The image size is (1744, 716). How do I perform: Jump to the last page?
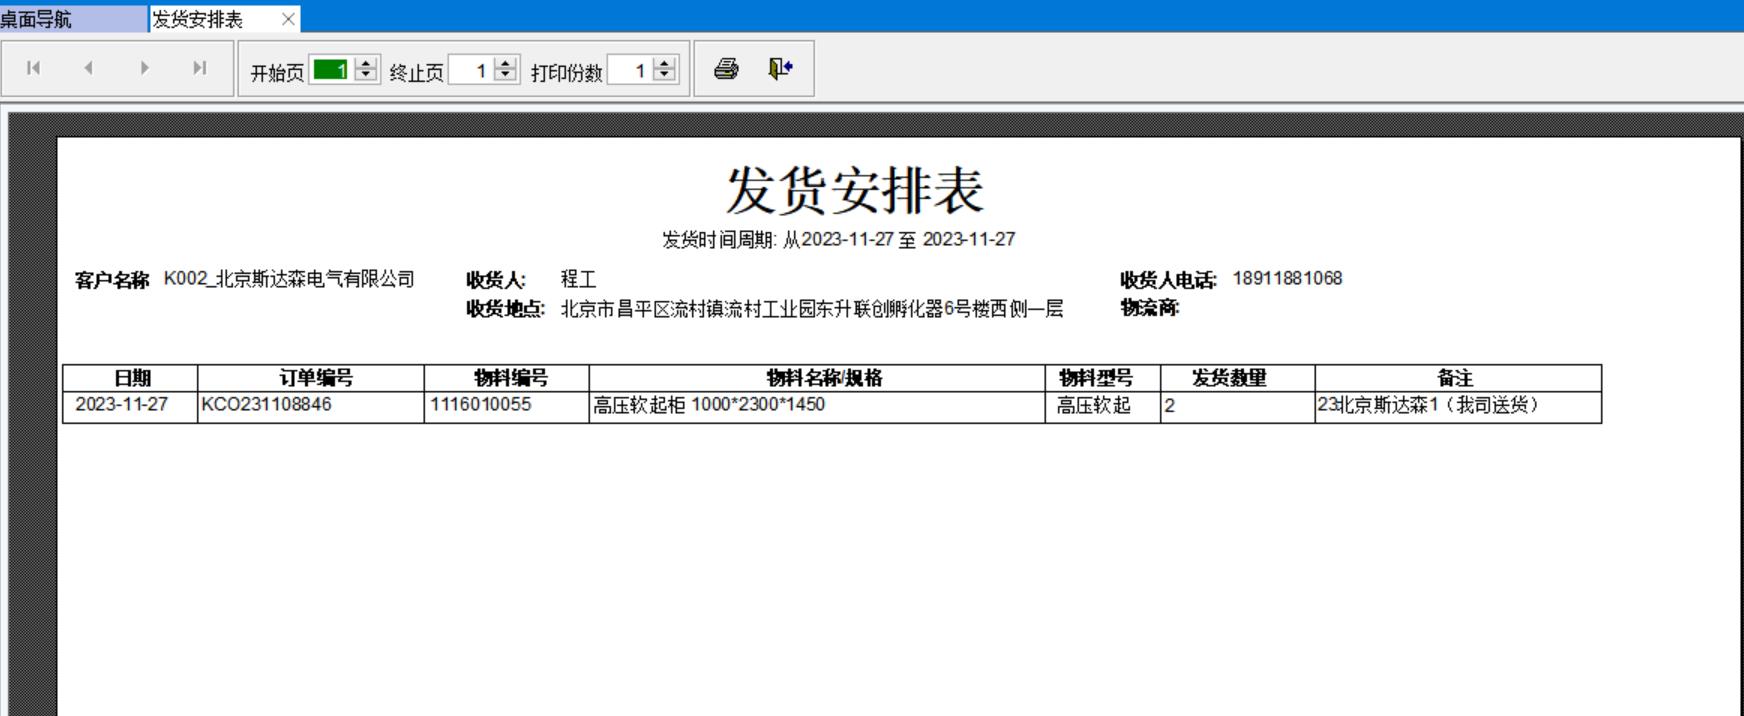point(200,68)
